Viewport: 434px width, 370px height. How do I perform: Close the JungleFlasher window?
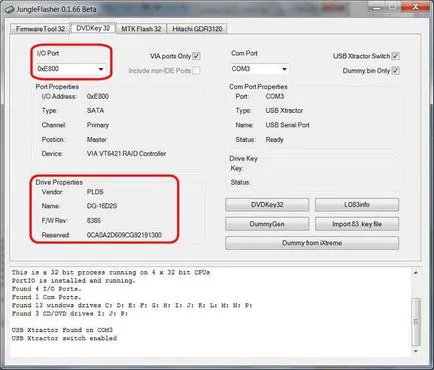(x=415, y=7)
